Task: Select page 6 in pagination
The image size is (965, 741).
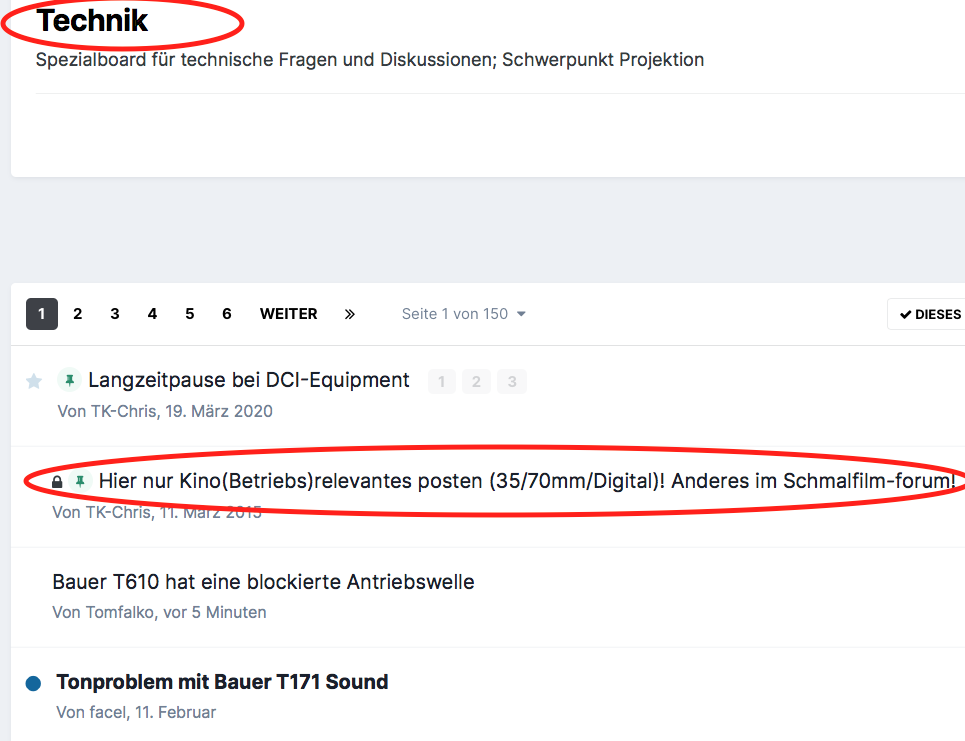Action: coord(226,314)
